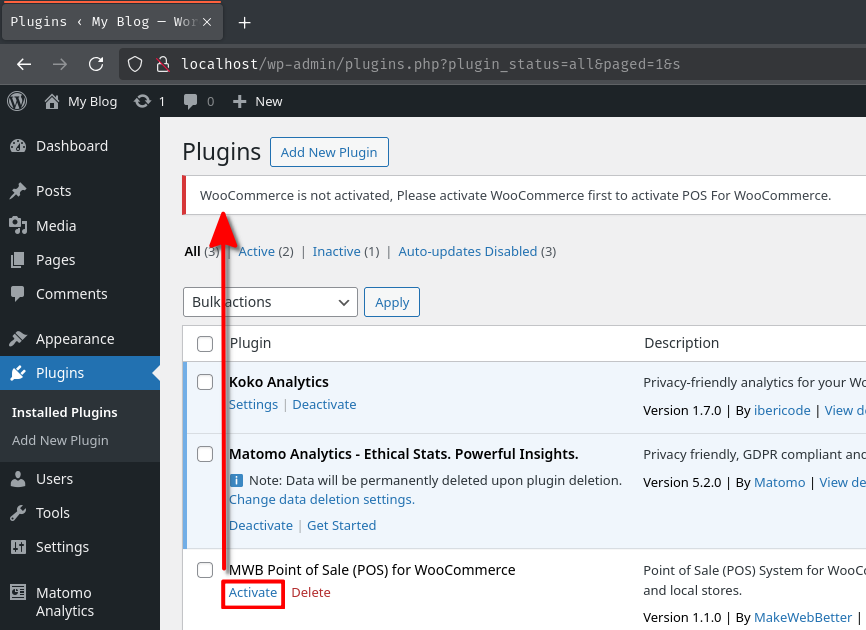Check the Matomo Analytics plugin checkbox
Screen dimensions: 866x630
[205, 454]
